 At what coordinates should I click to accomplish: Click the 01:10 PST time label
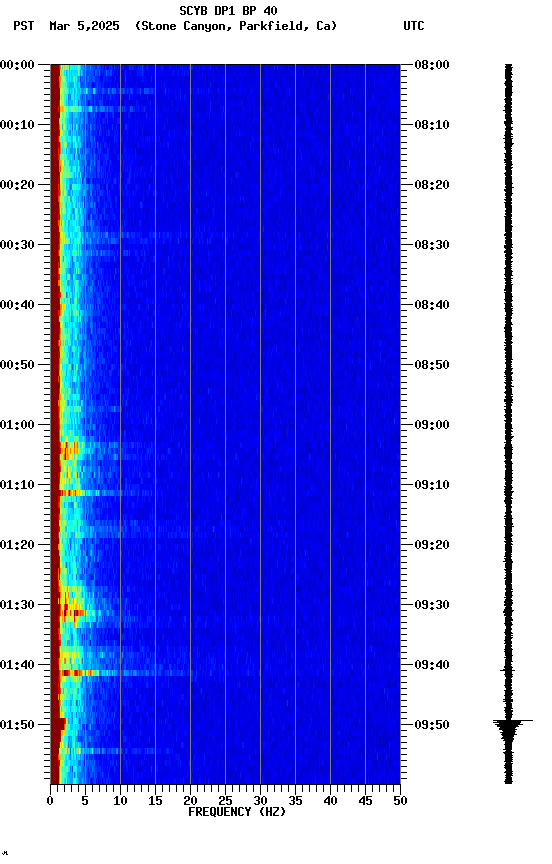[17, 485]
